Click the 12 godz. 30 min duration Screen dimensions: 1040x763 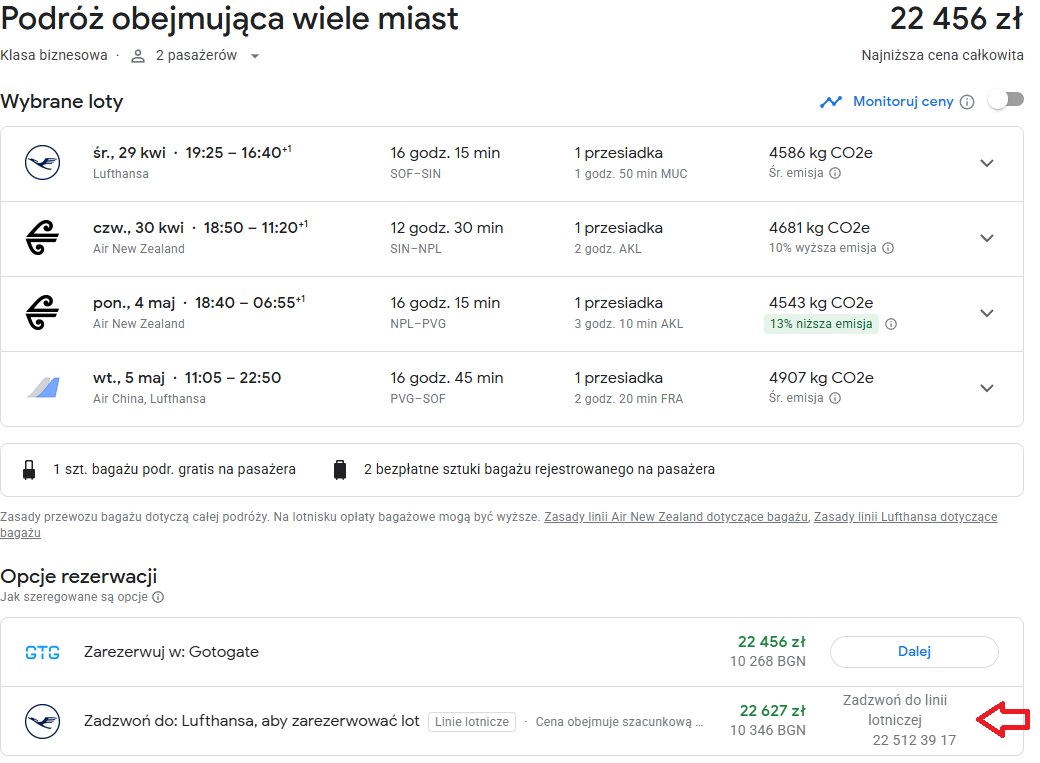coord(446,228)
